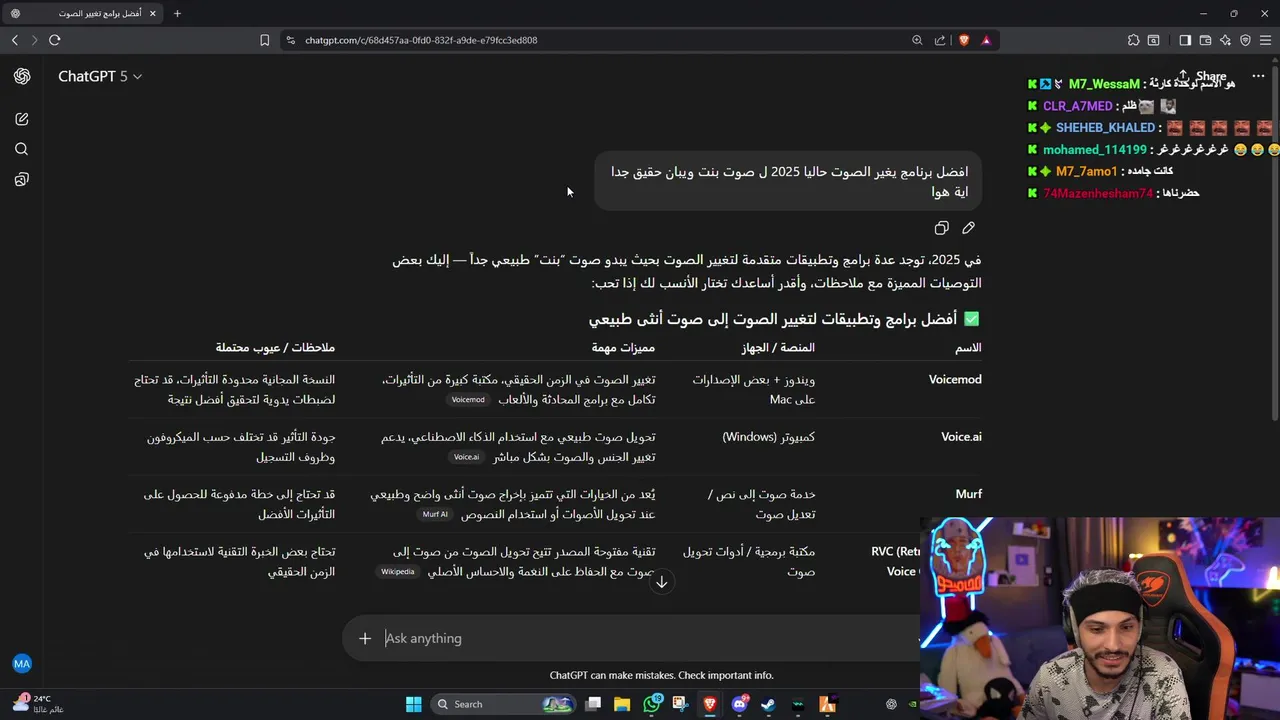Close the ChatGPT browser tab

(152, 13)
